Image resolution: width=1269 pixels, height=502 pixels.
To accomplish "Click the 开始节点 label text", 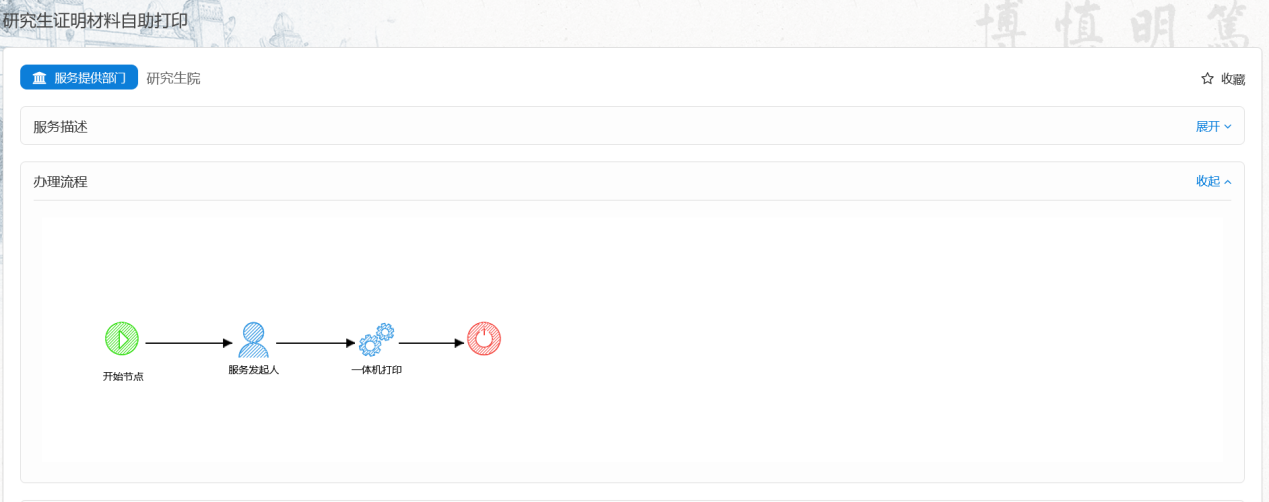I will (123, 377).
